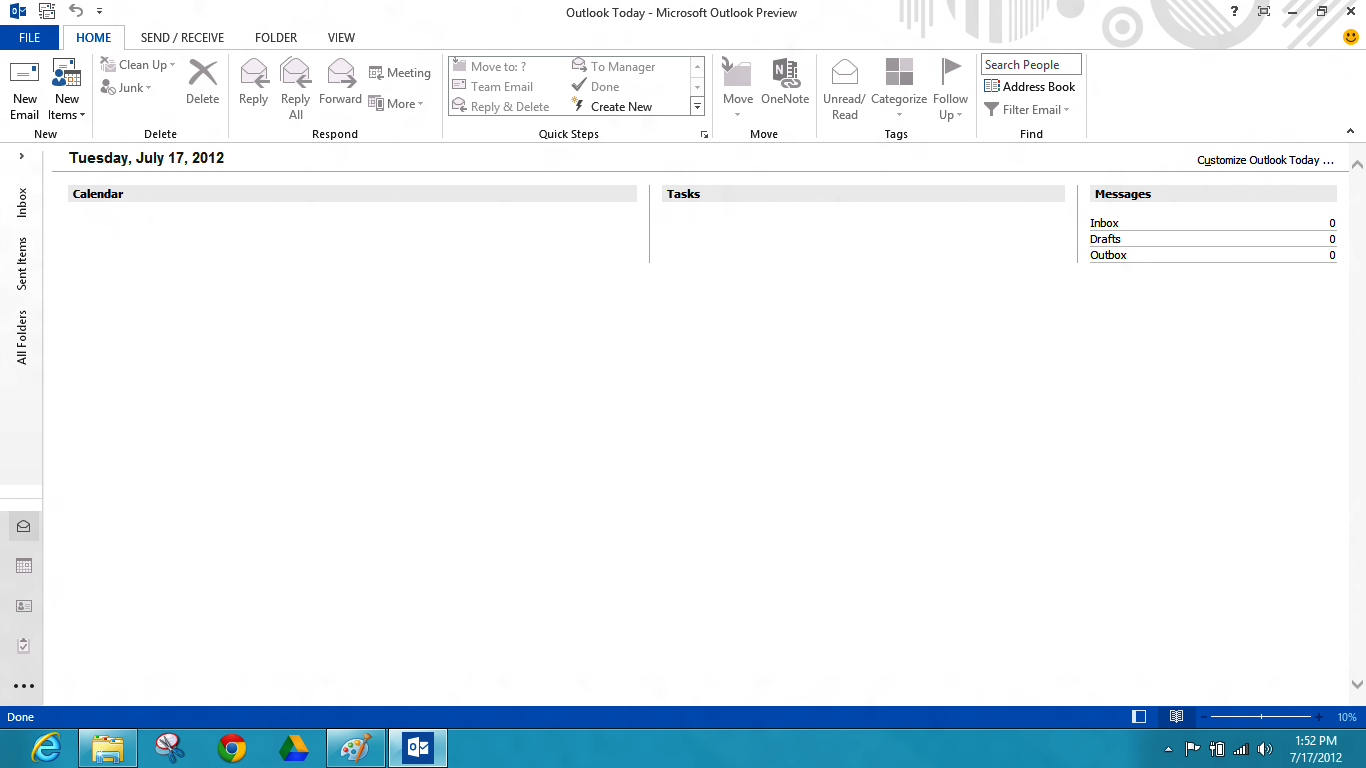
Task: Open the Move dropdown
Action: pos(738,89)
